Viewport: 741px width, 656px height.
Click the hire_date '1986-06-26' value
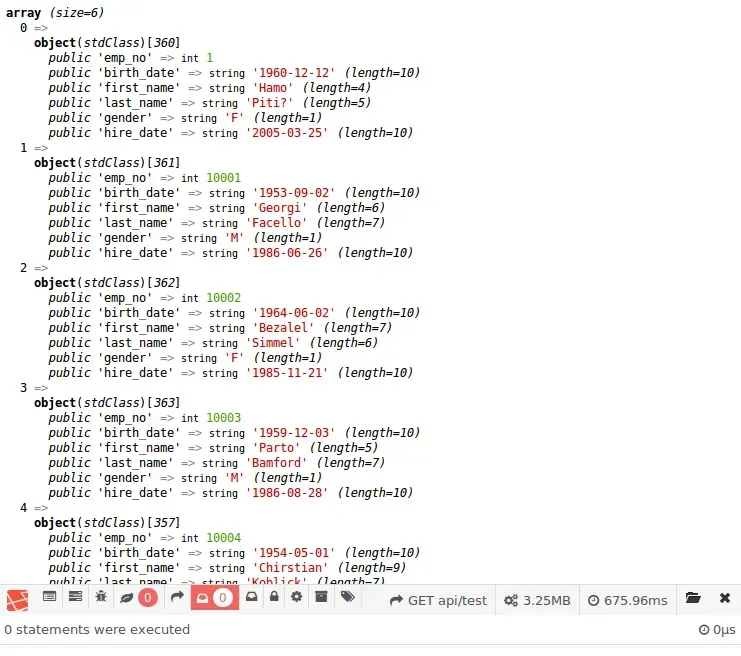point(287,253)
